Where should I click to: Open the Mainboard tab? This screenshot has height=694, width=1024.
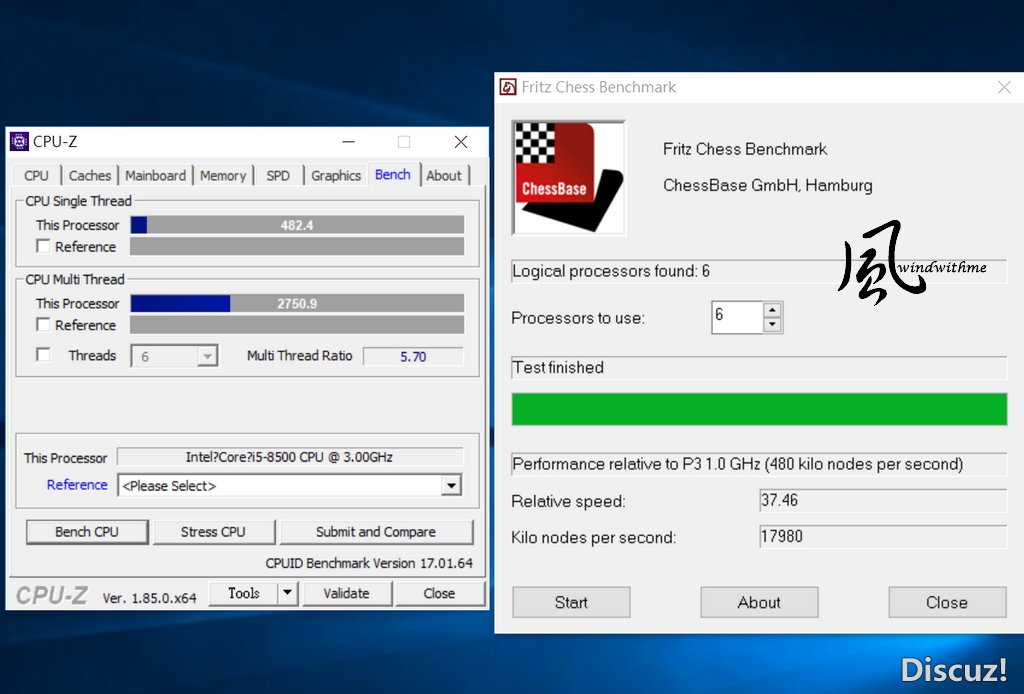pos(155,176)
